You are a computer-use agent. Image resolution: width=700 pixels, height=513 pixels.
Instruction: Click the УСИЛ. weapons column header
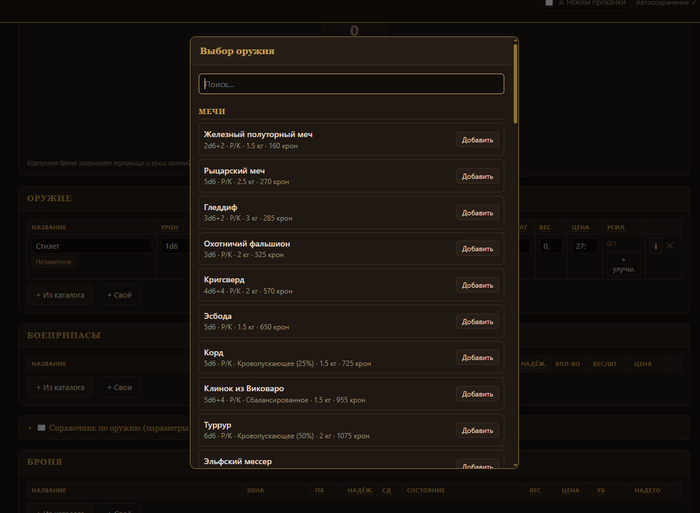616,227
